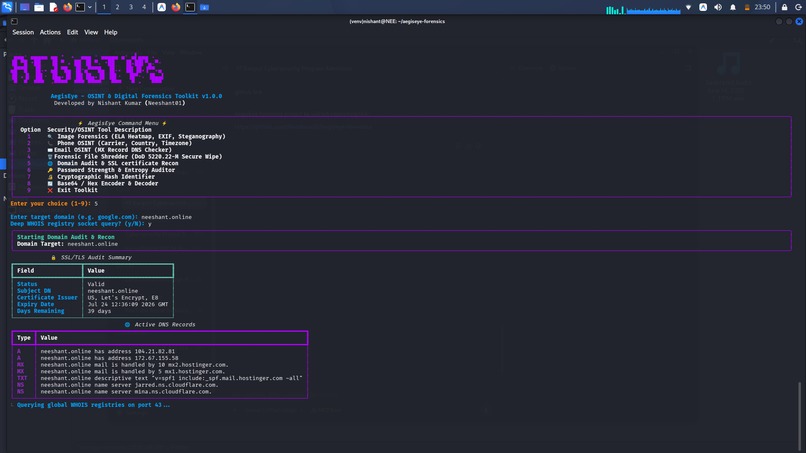Switch to workspace 3

click(x=131, y=7)
